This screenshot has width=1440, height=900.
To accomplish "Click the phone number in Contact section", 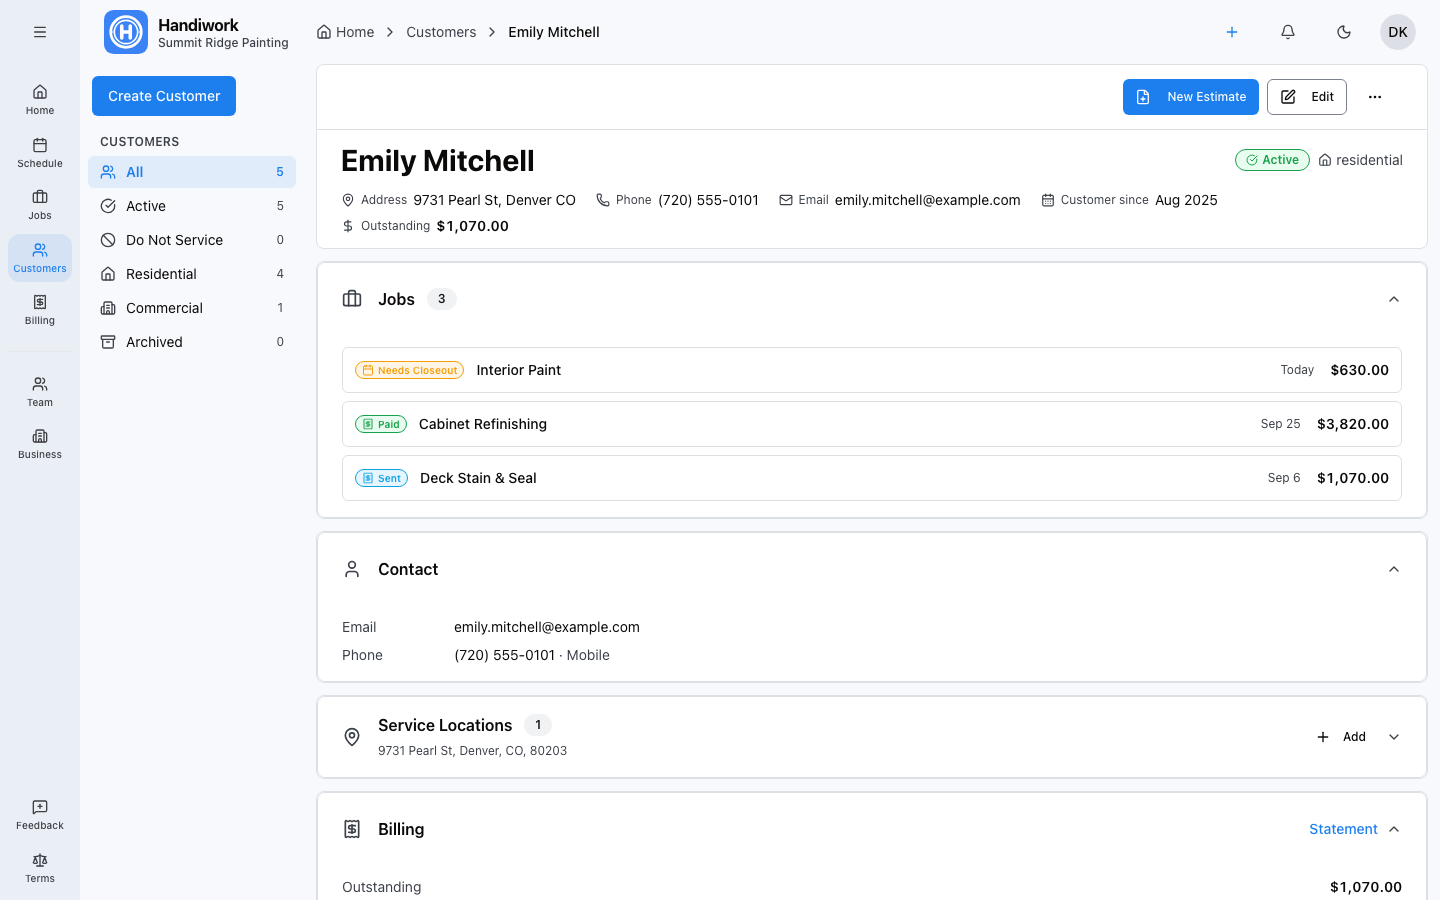I will click(x=504, y=655).
